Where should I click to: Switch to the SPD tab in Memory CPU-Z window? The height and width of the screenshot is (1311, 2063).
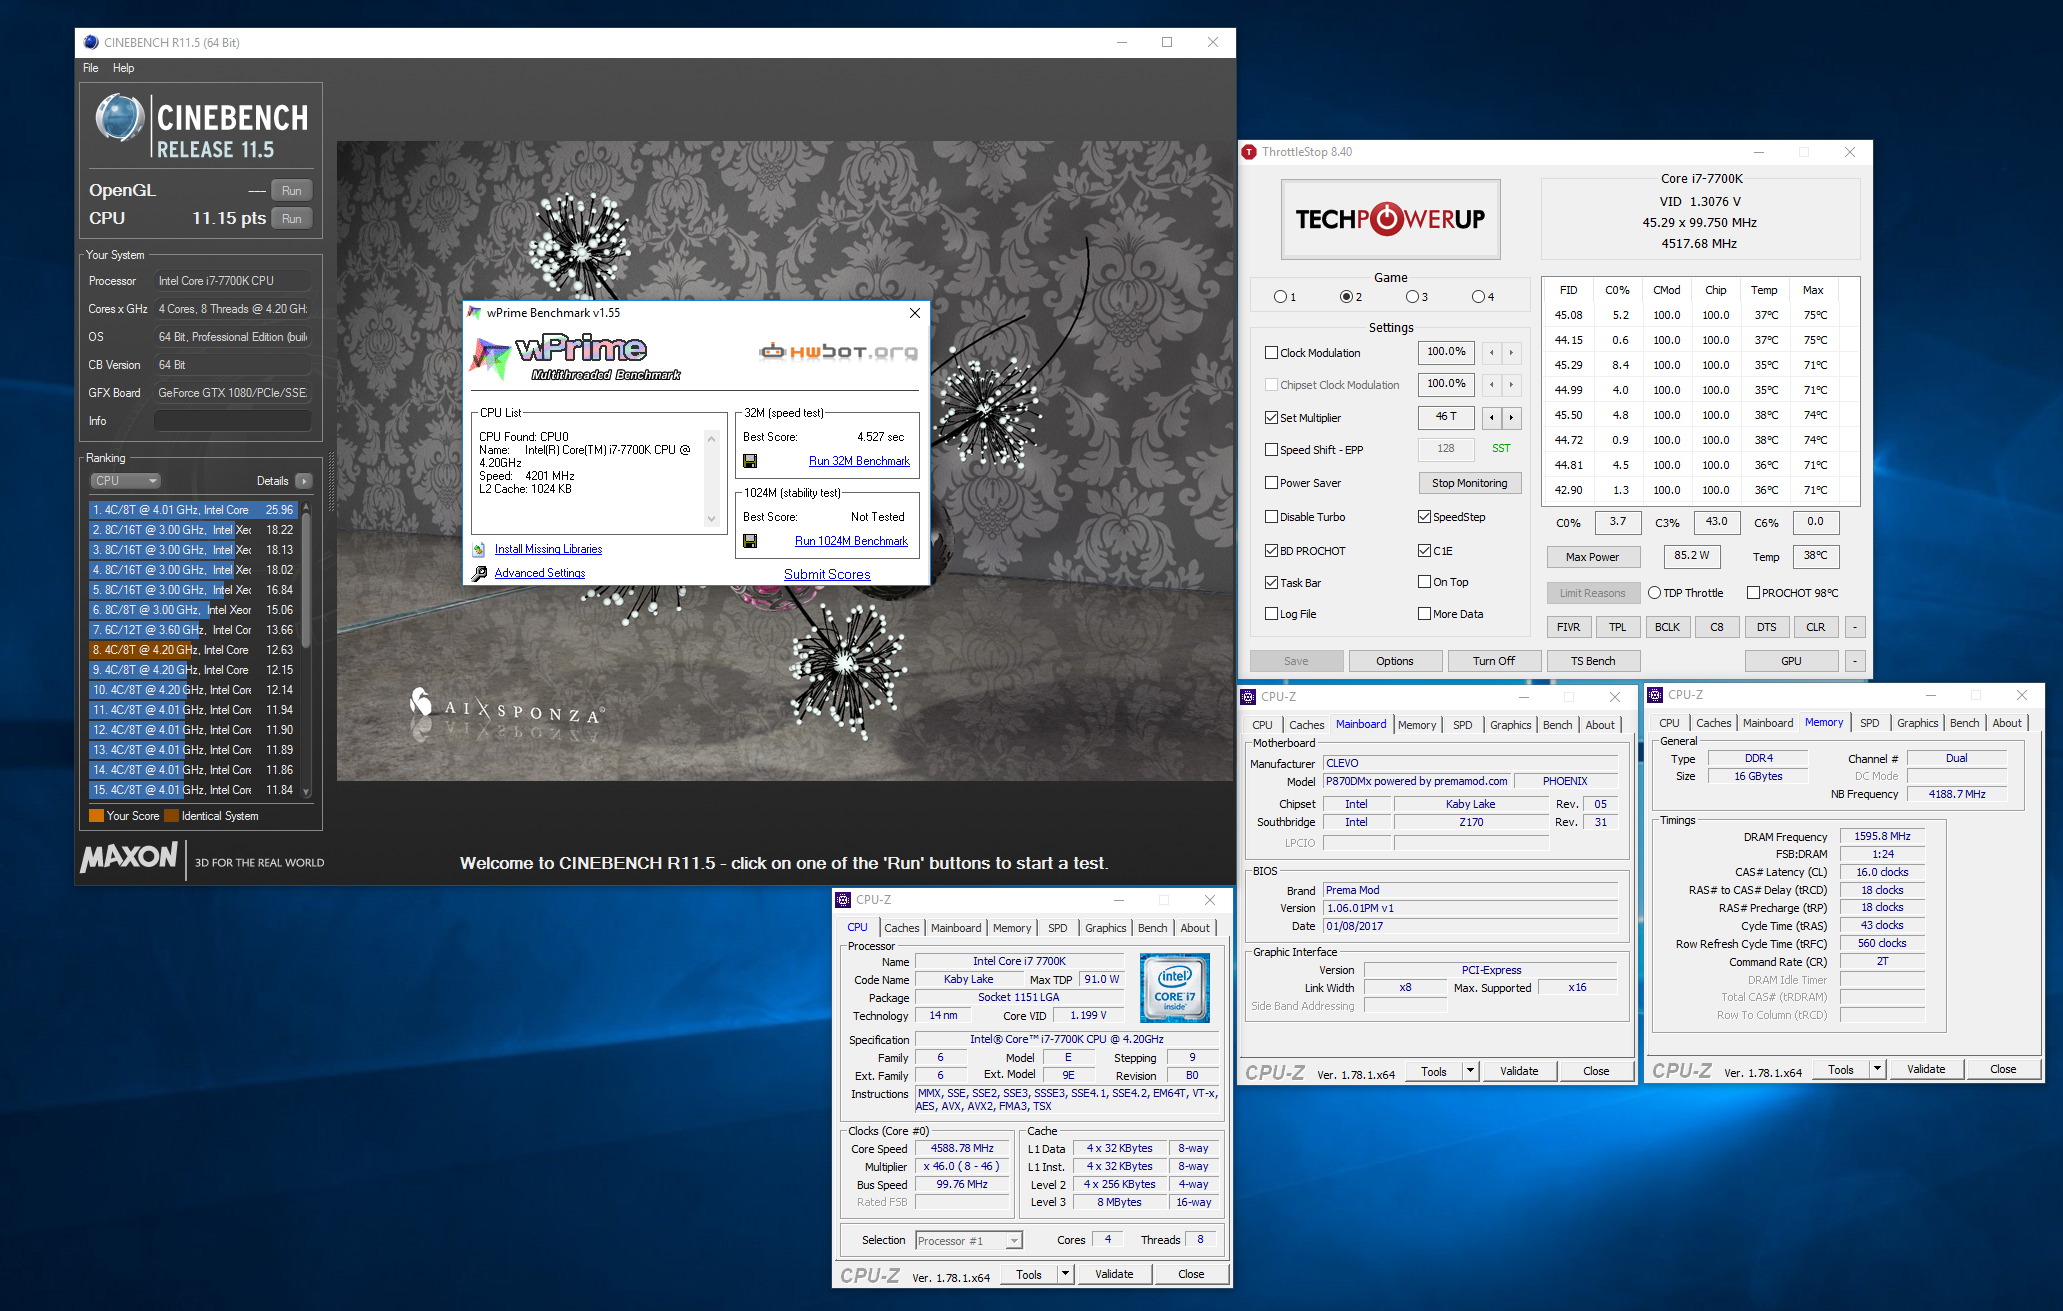click(1869, 723)
